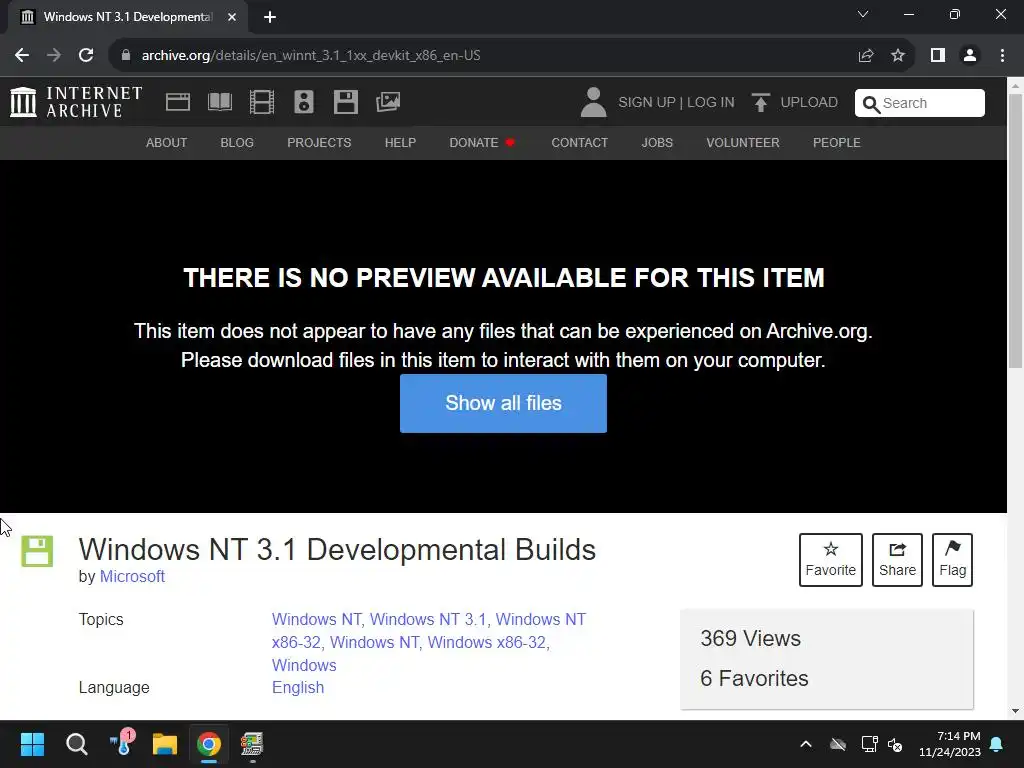
Task: Click the network tray icon
Action: click(x=869, y=744)
